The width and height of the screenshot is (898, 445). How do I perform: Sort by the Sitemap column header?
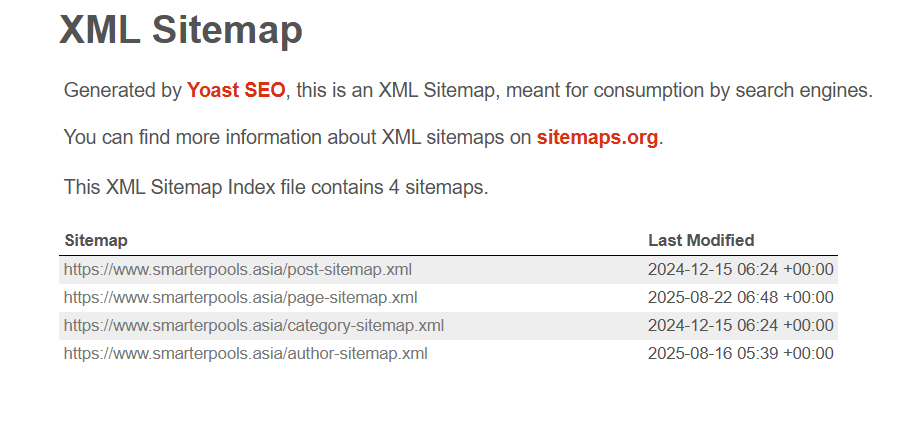(x=96, y=240)
